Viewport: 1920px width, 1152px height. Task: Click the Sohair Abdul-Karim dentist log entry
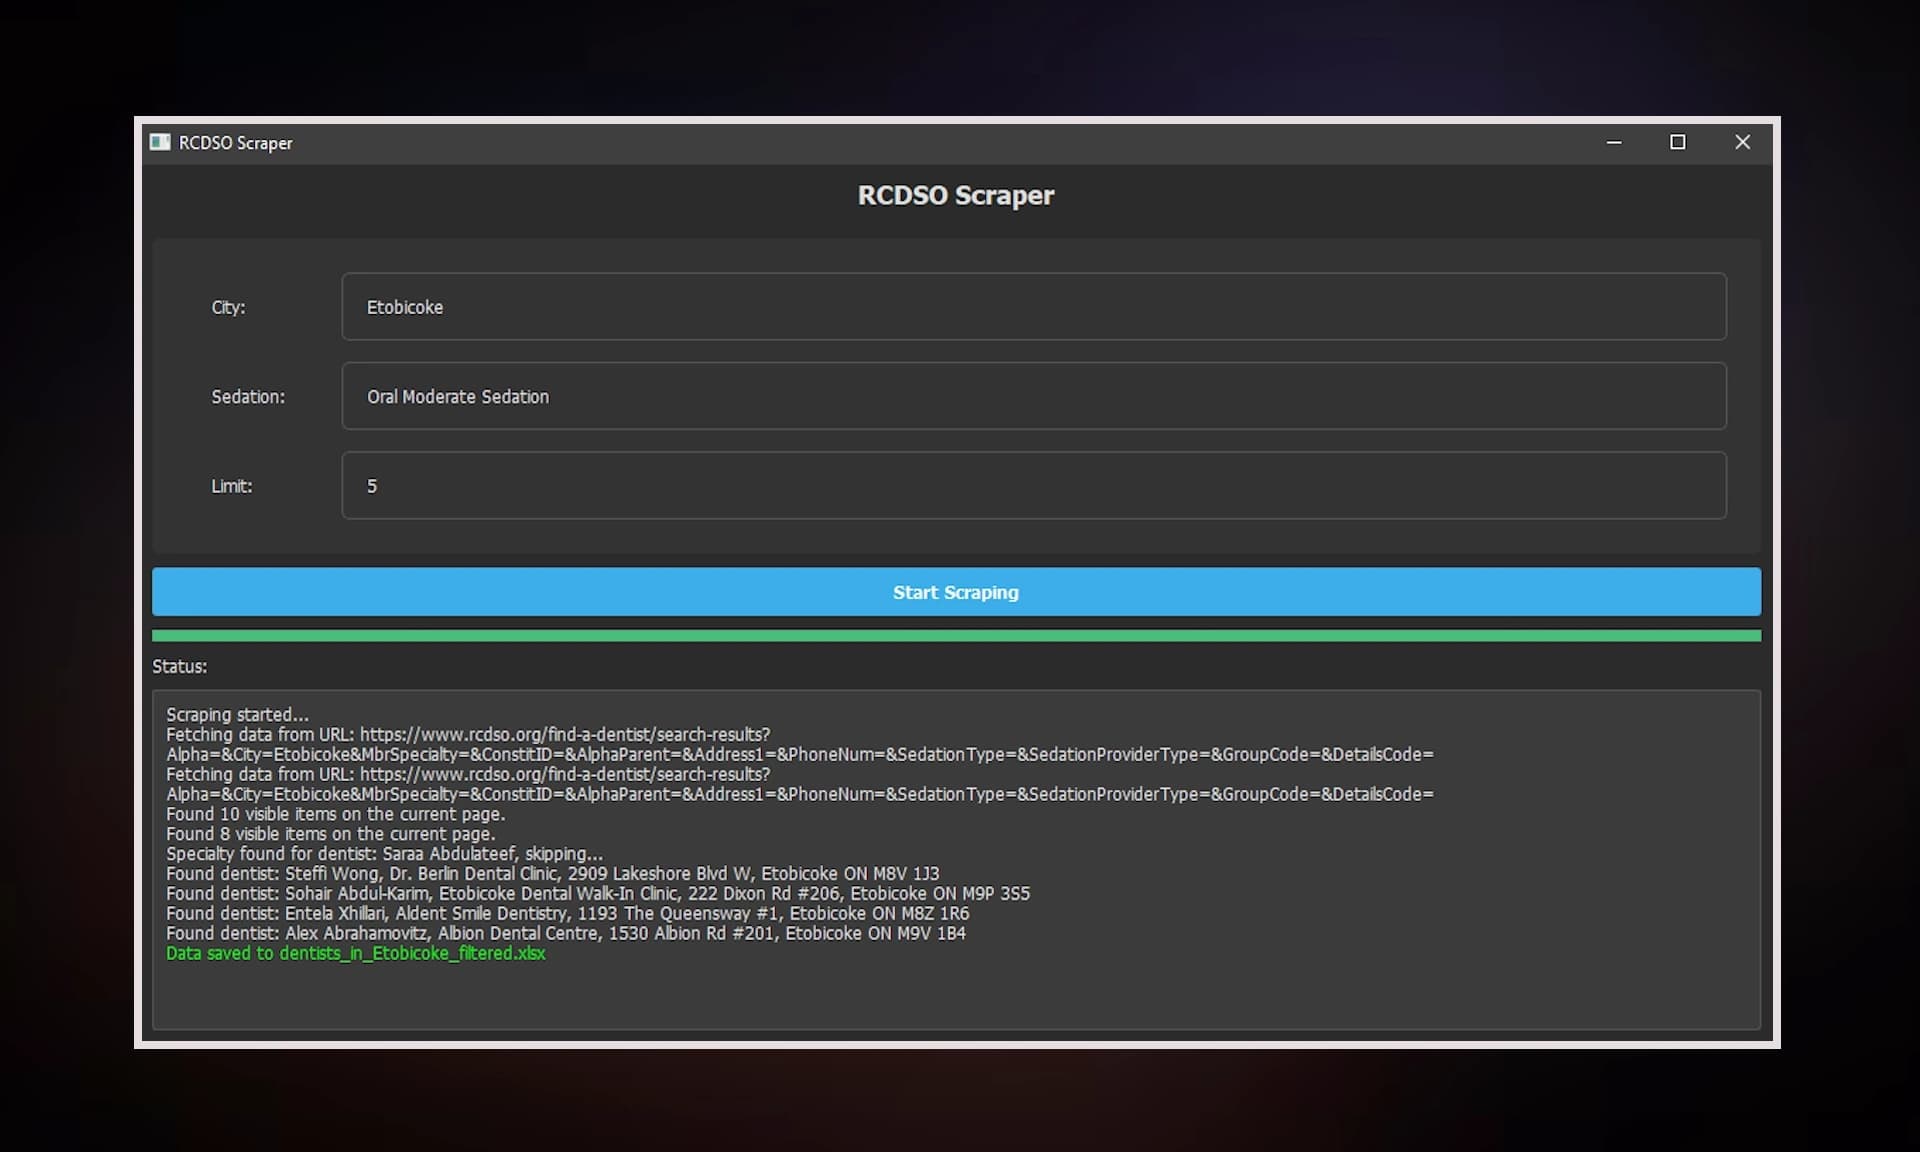[598, 894]
